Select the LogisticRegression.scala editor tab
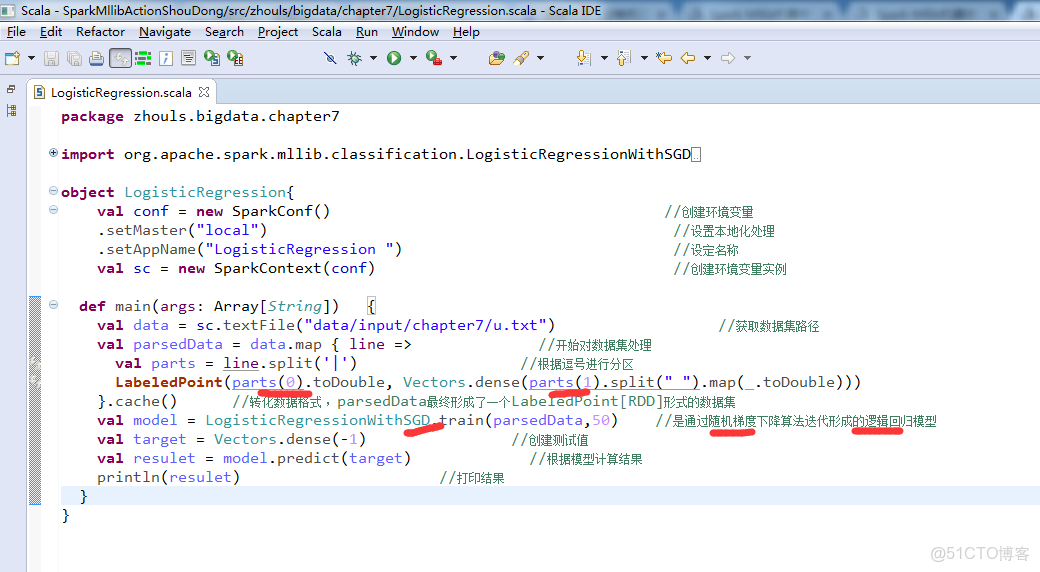Viewport: 1040px width, 572px height. [121, 92]
